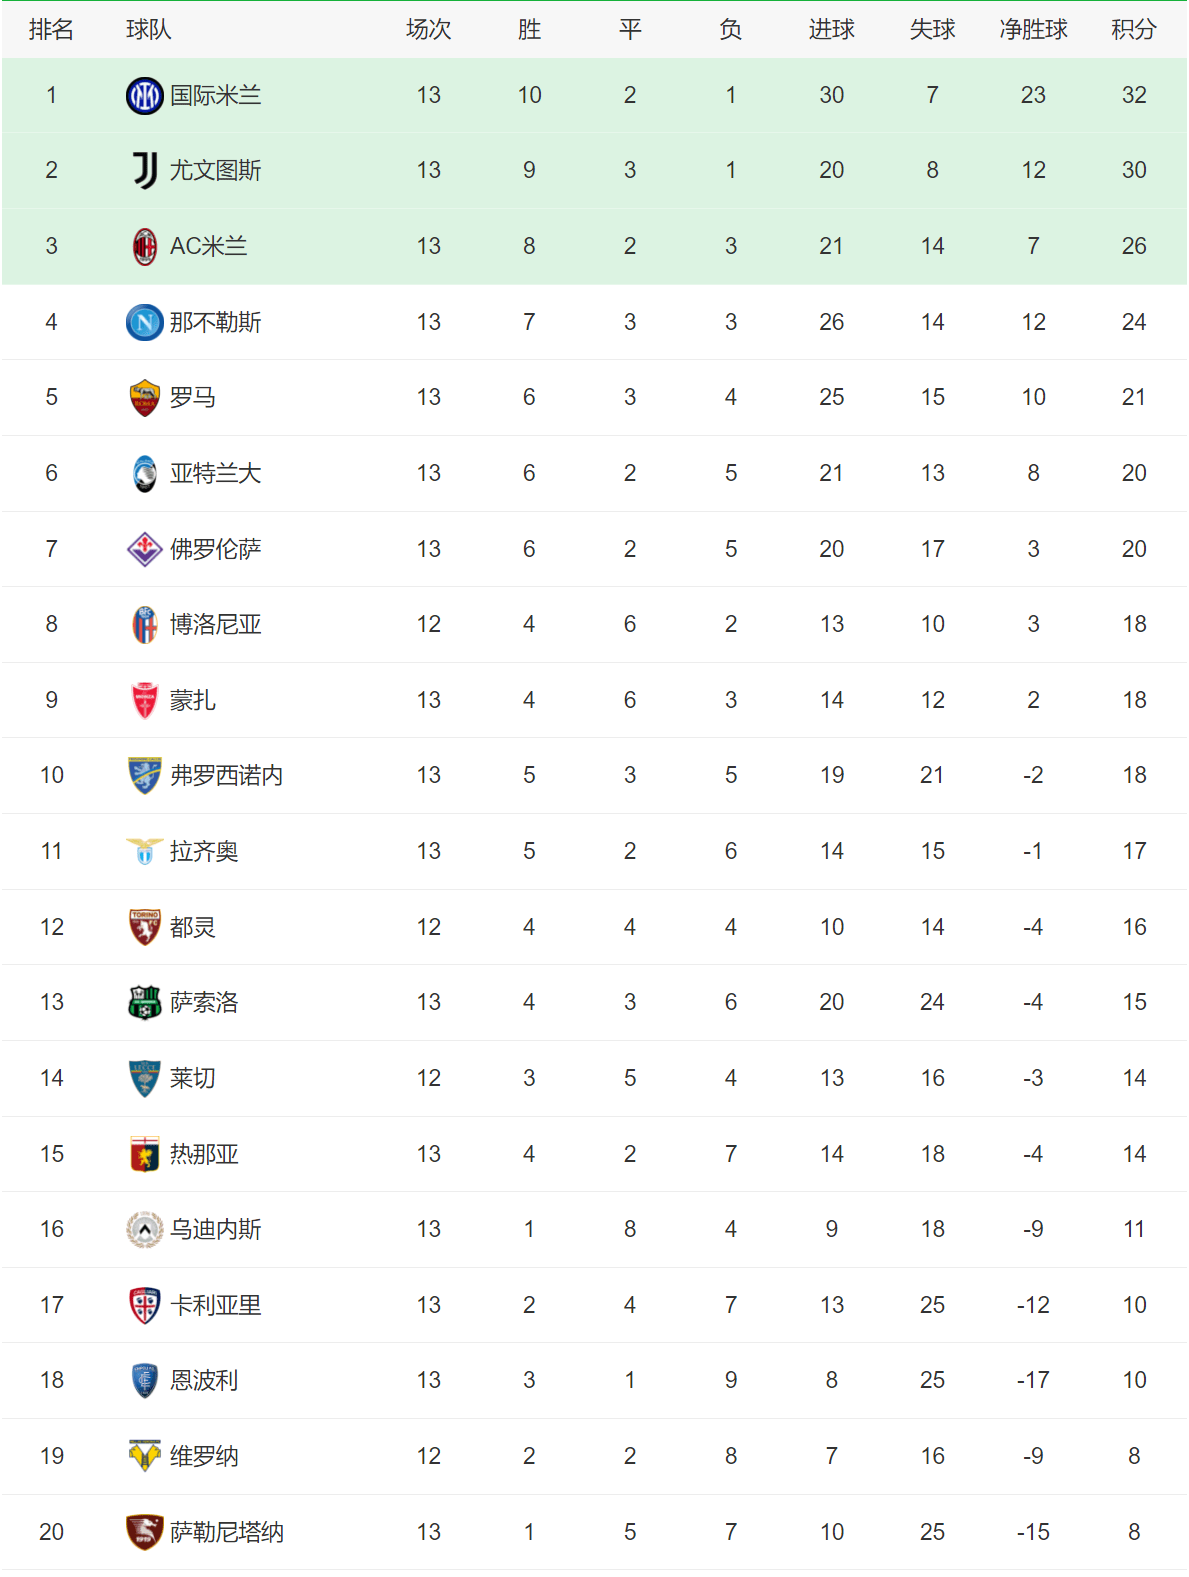
Task: Open the 博洛尼亚 team page
Action: (x=215, y=624)
